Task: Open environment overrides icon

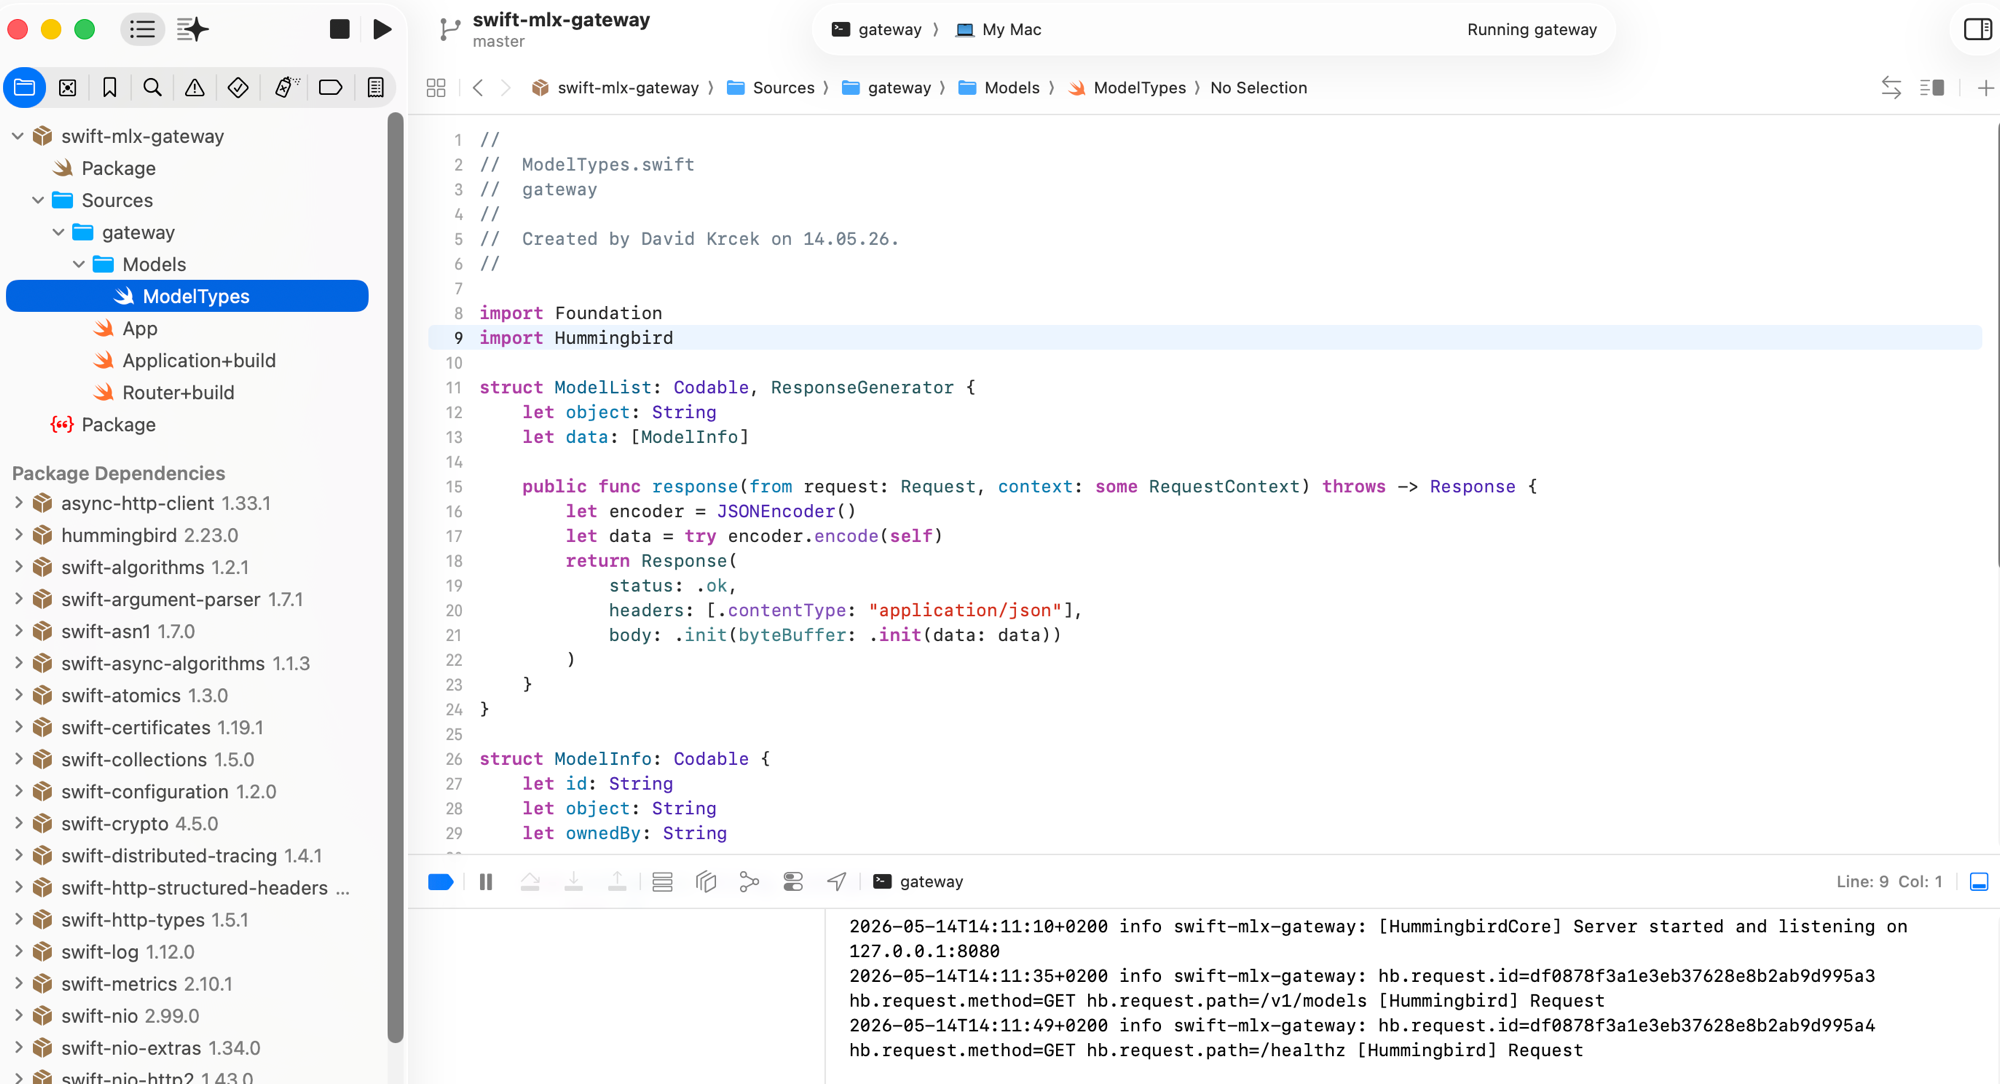Action: pyautogui.click(x=793, y=882)
